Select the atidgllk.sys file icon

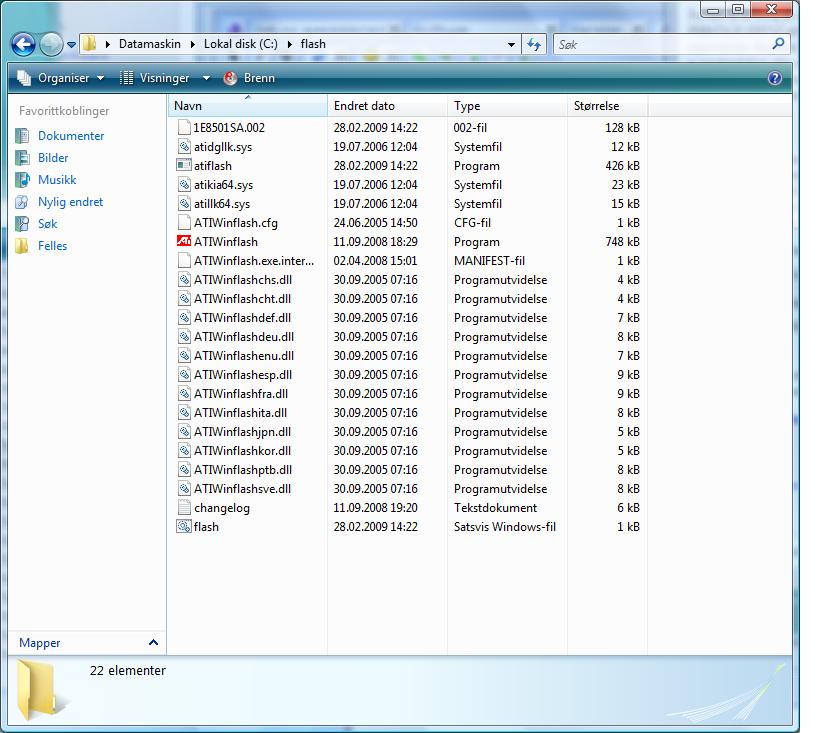(184, 146)
